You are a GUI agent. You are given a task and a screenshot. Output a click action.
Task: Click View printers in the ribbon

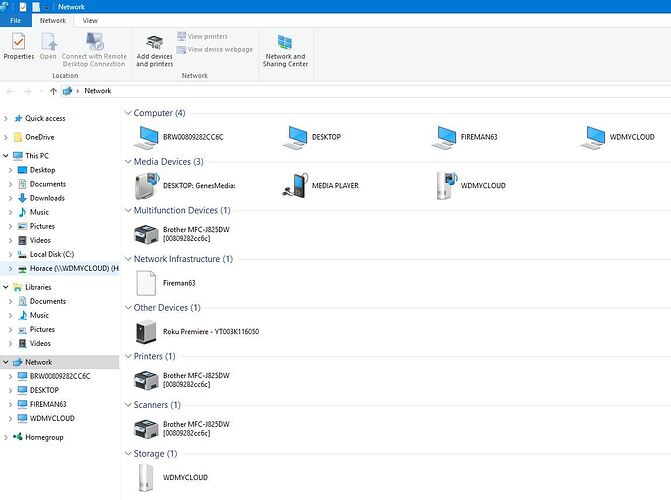(x=202, y=36)
